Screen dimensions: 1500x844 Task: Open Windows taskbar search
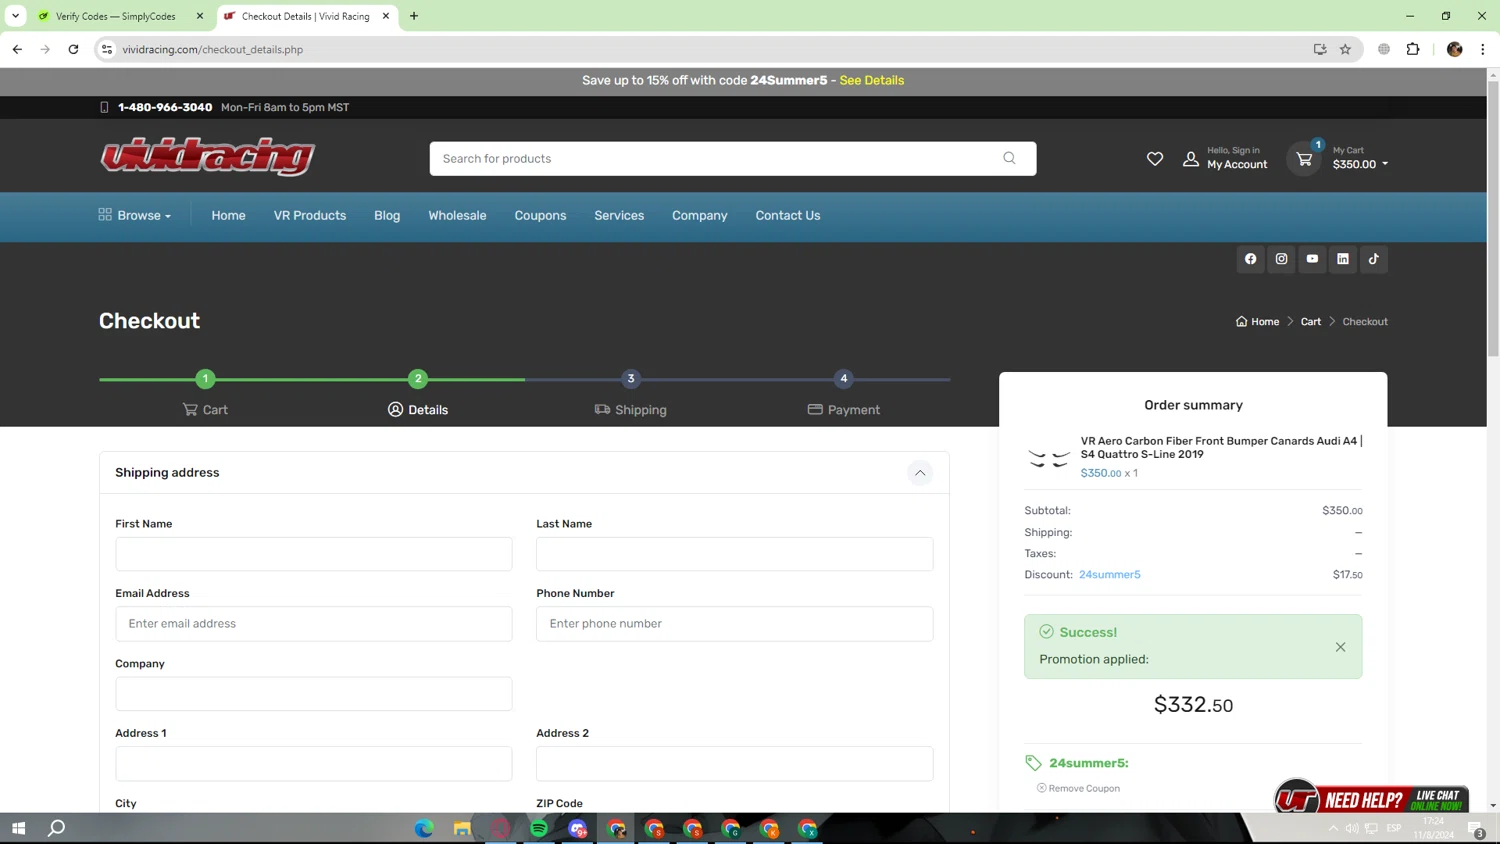tap(57, 828)
